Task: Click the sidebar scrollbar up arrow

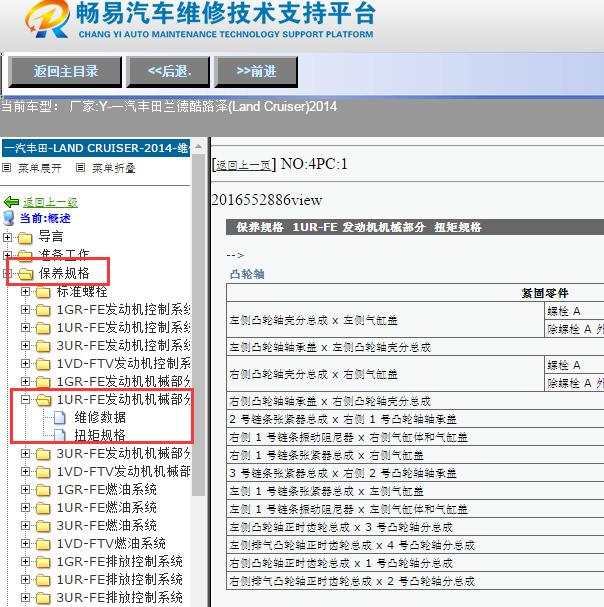Action: 199,147
